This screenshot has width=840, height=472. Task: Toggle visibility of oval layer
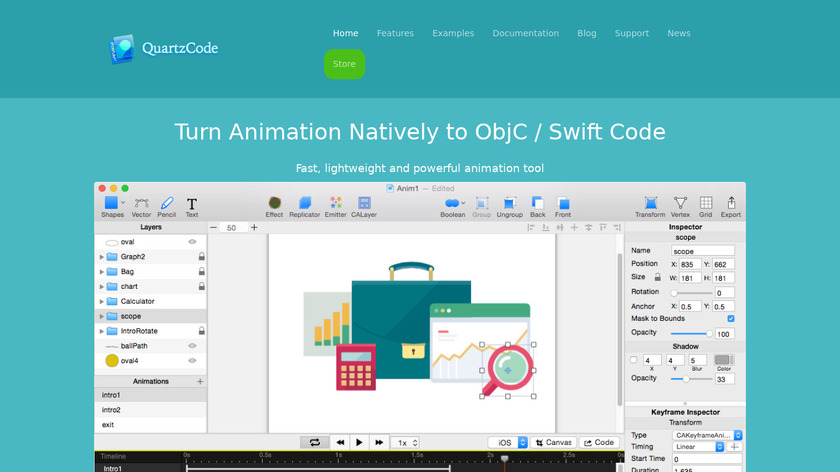192,242
